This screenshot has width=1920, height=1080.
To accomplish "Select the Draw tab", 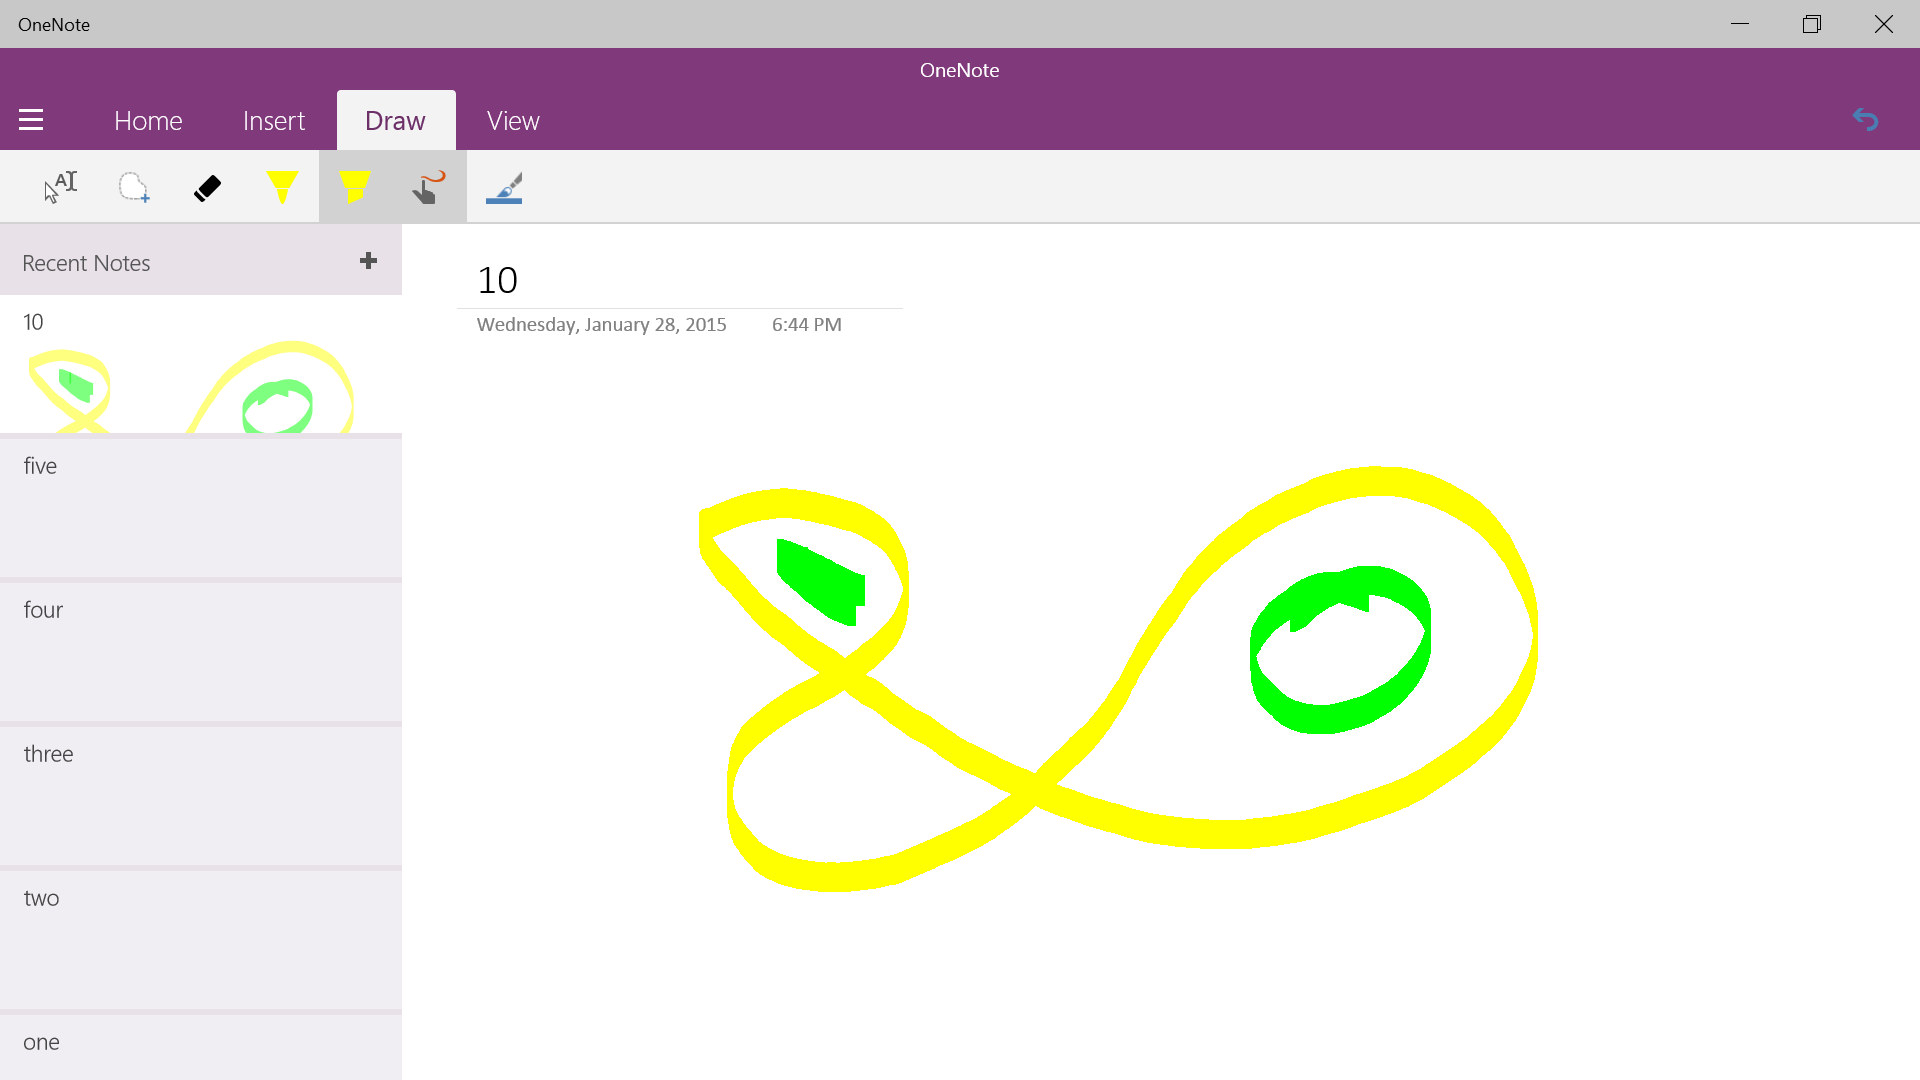I will (x=395, y=121).
